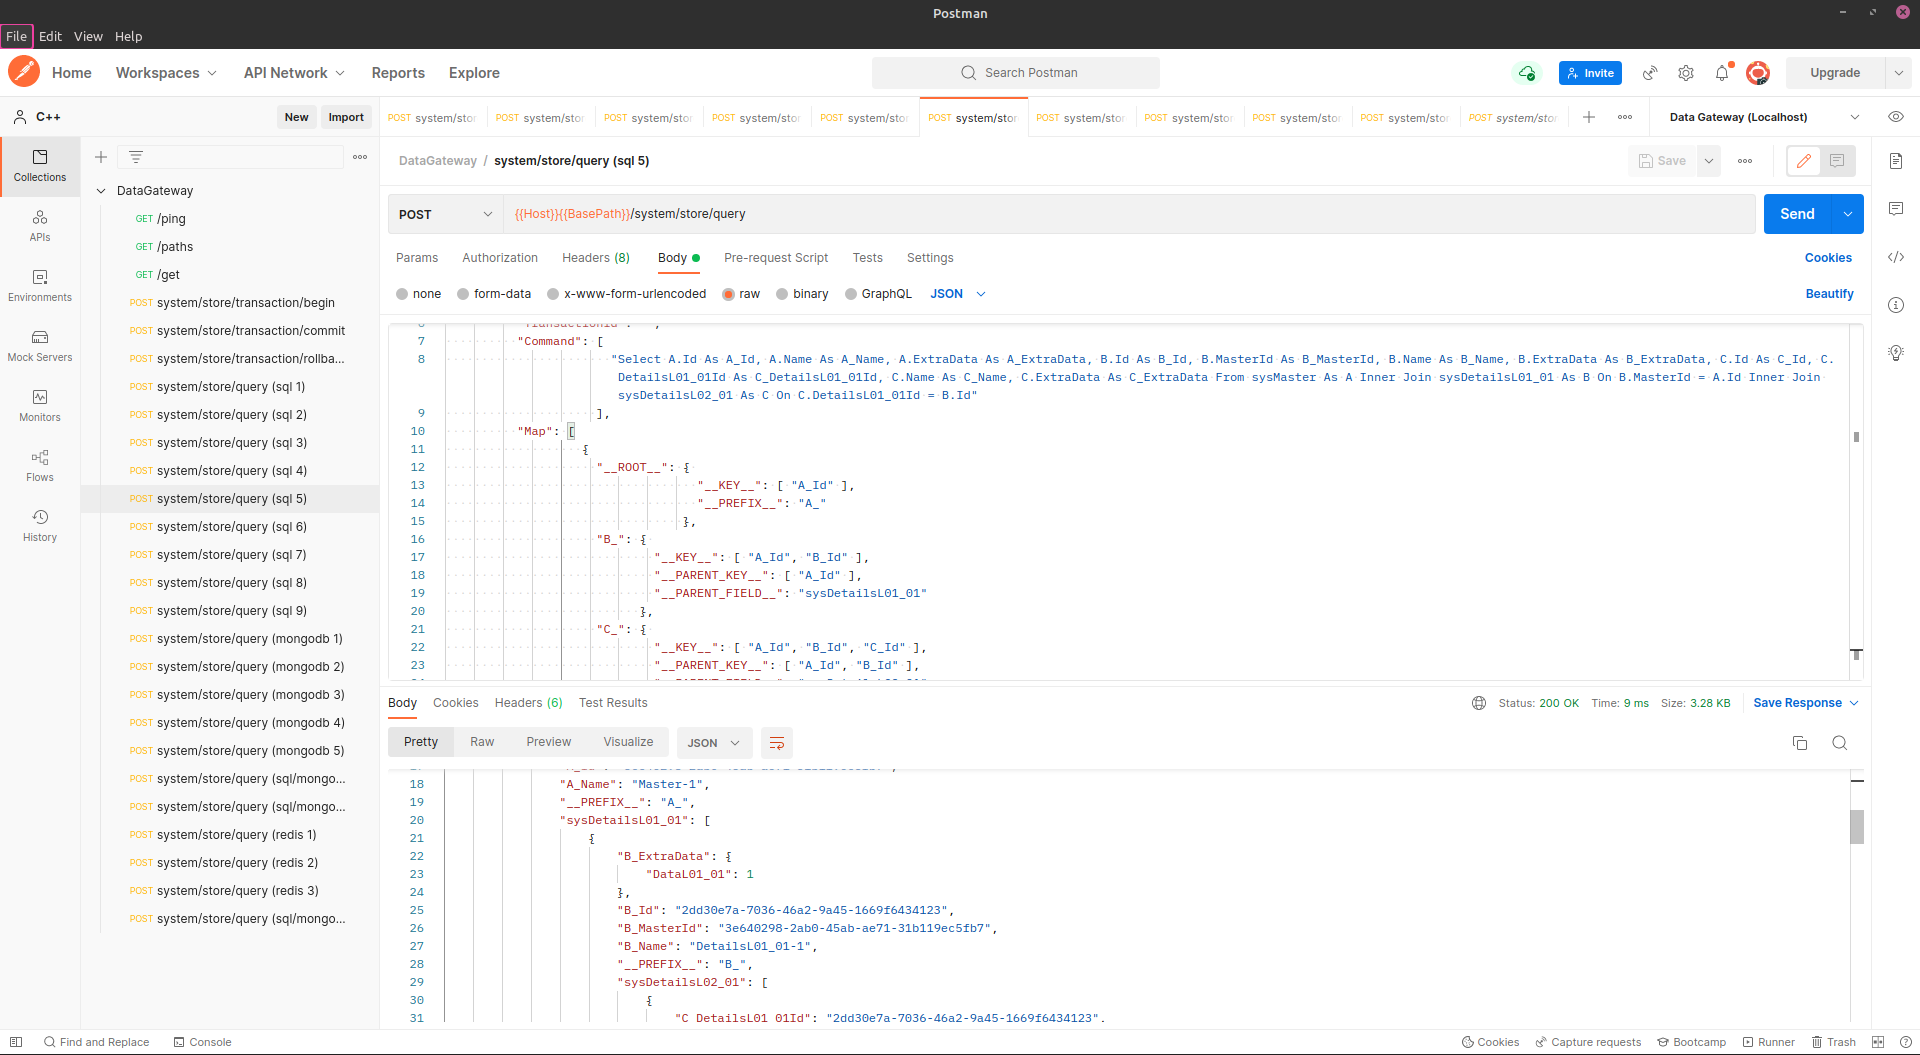Screen dimensions: 1920x1055
Task: Open the notifications bell icon
Action: [x=1722, y=73]
